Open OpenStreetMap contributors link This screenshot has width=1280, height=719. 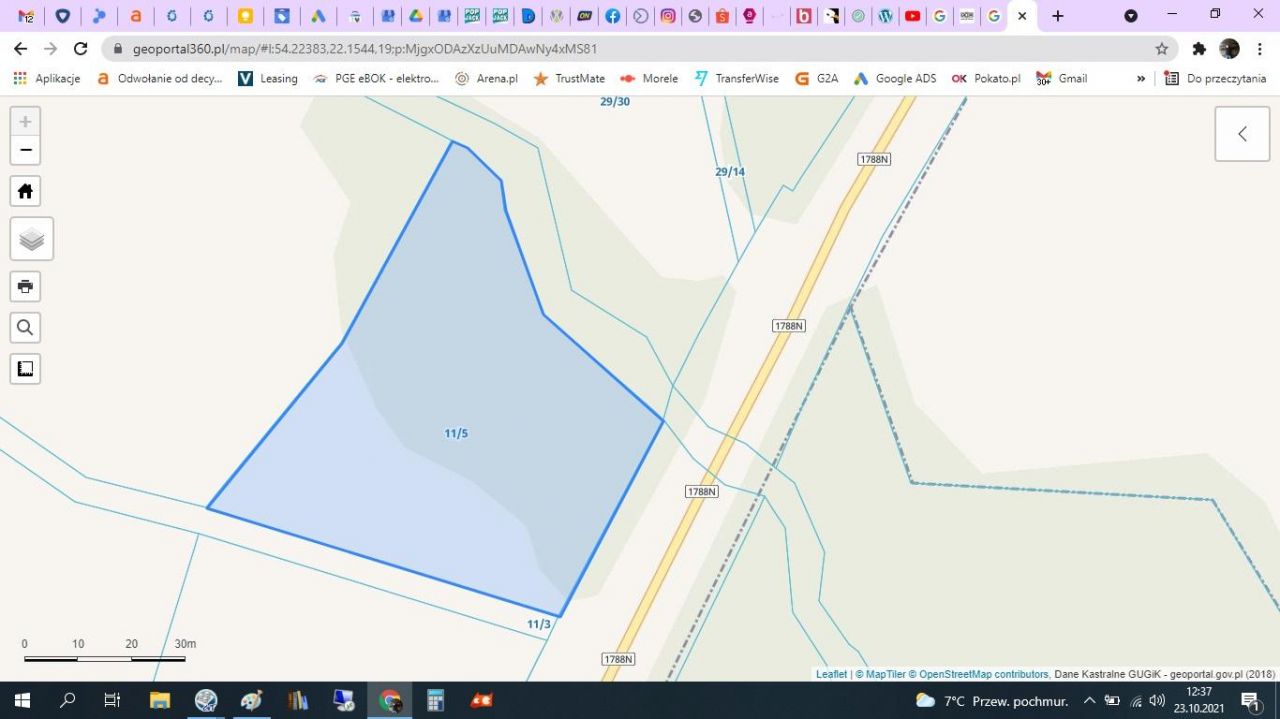[x=978, y=674]
